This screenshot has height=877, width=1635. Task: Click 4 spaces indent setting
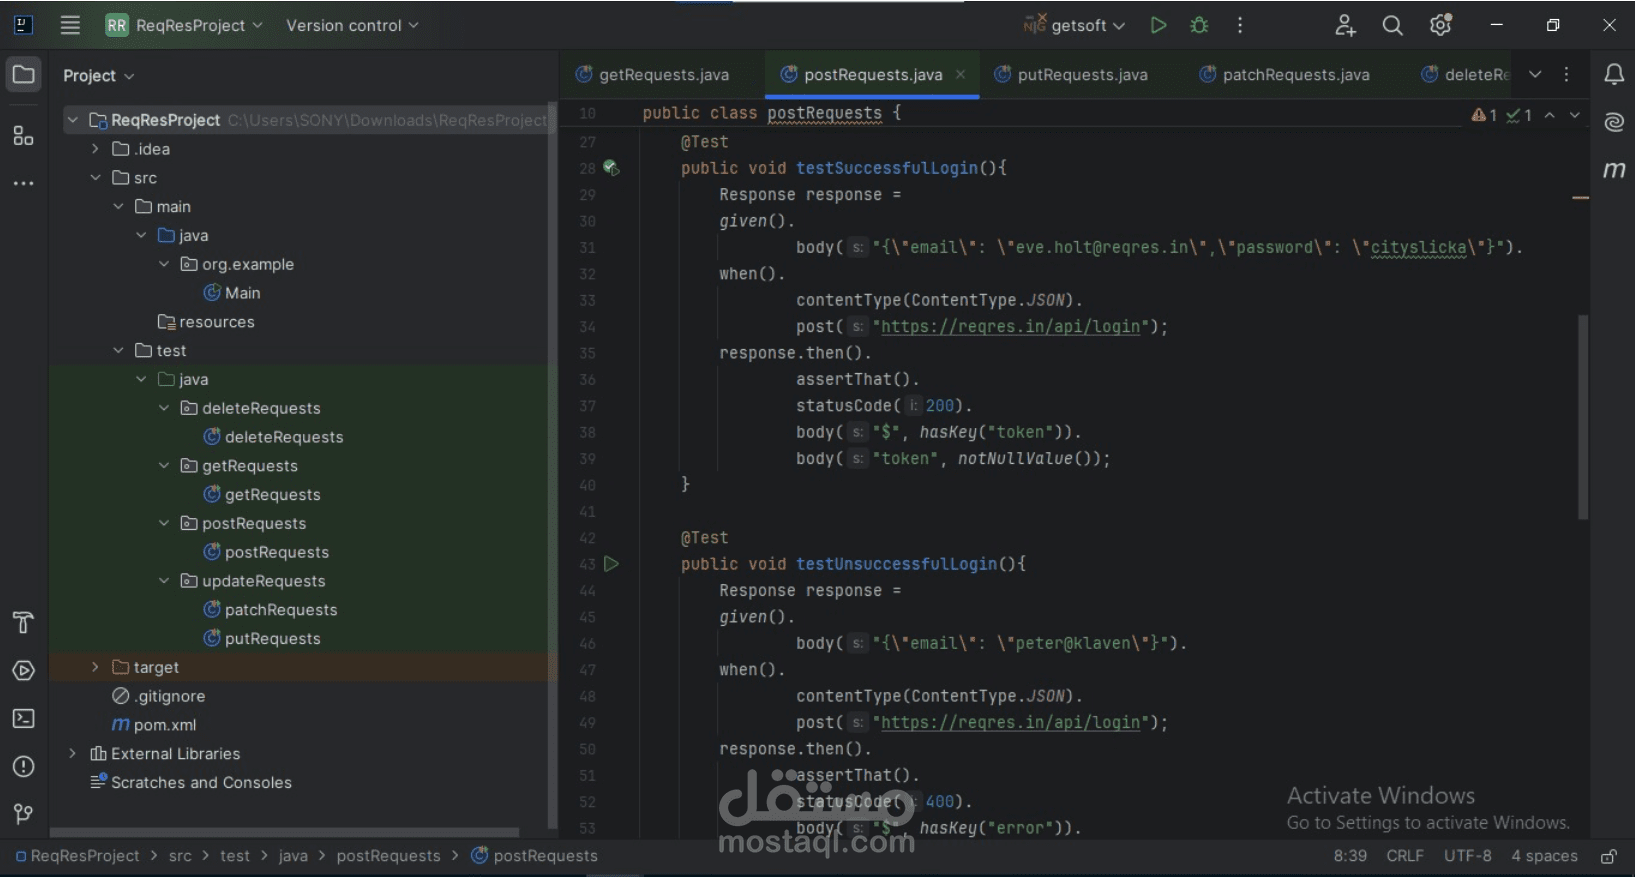(1544, 856)
